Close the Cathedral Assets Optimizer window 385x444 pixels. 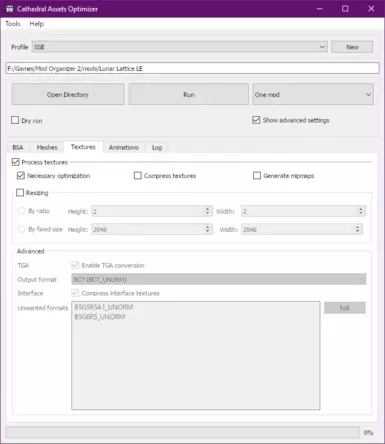(371, 9)
